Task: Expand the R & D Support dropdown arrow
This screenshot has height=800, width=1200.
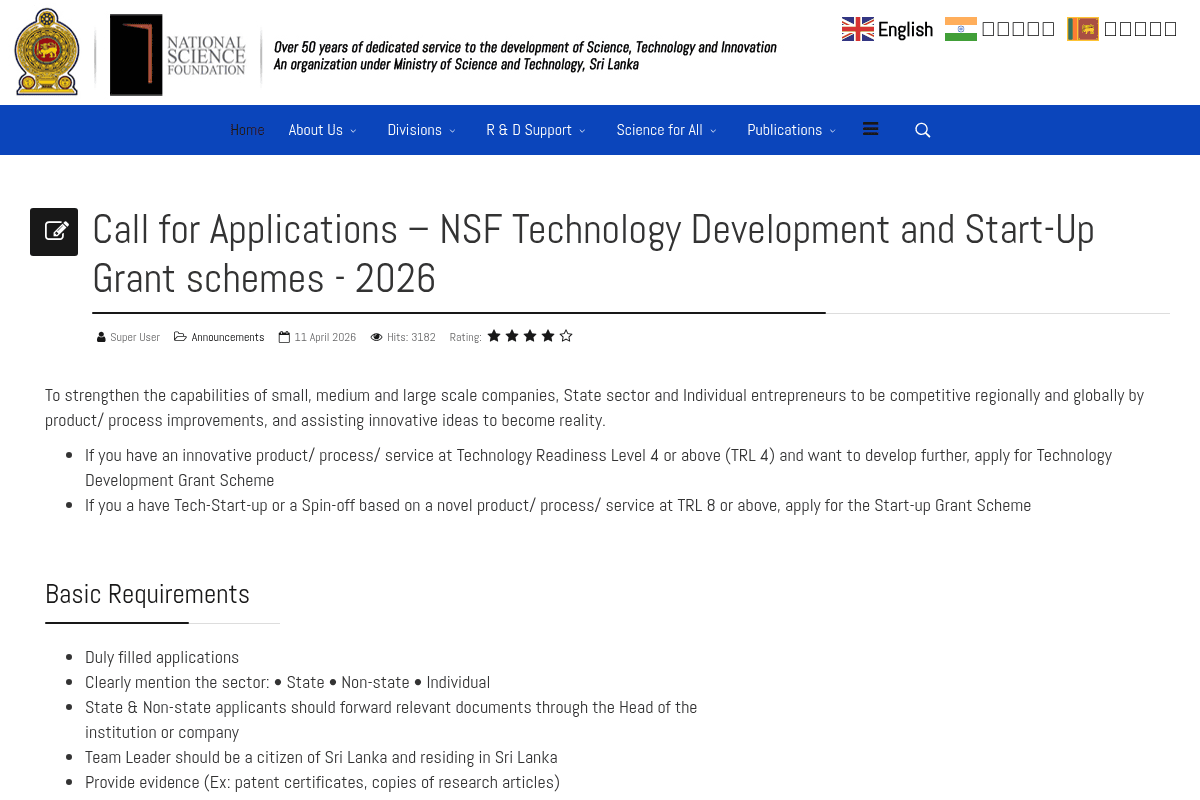Action: (x=582, y=131)
